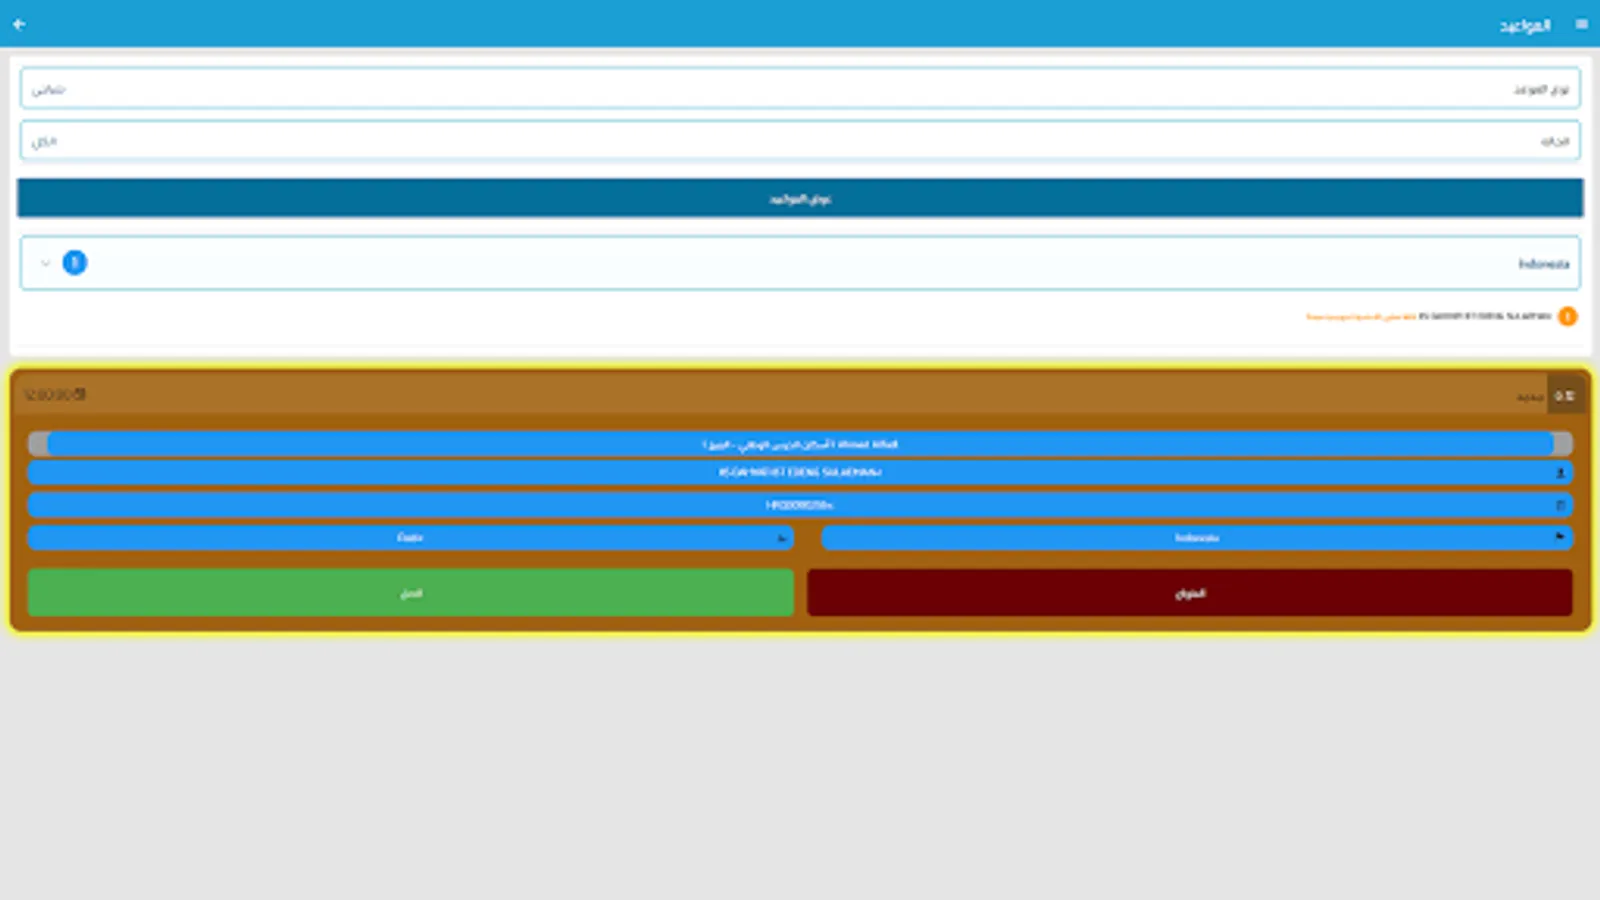
Task: Select the Indonesia group row label
Action: (x=1543, y=264)
